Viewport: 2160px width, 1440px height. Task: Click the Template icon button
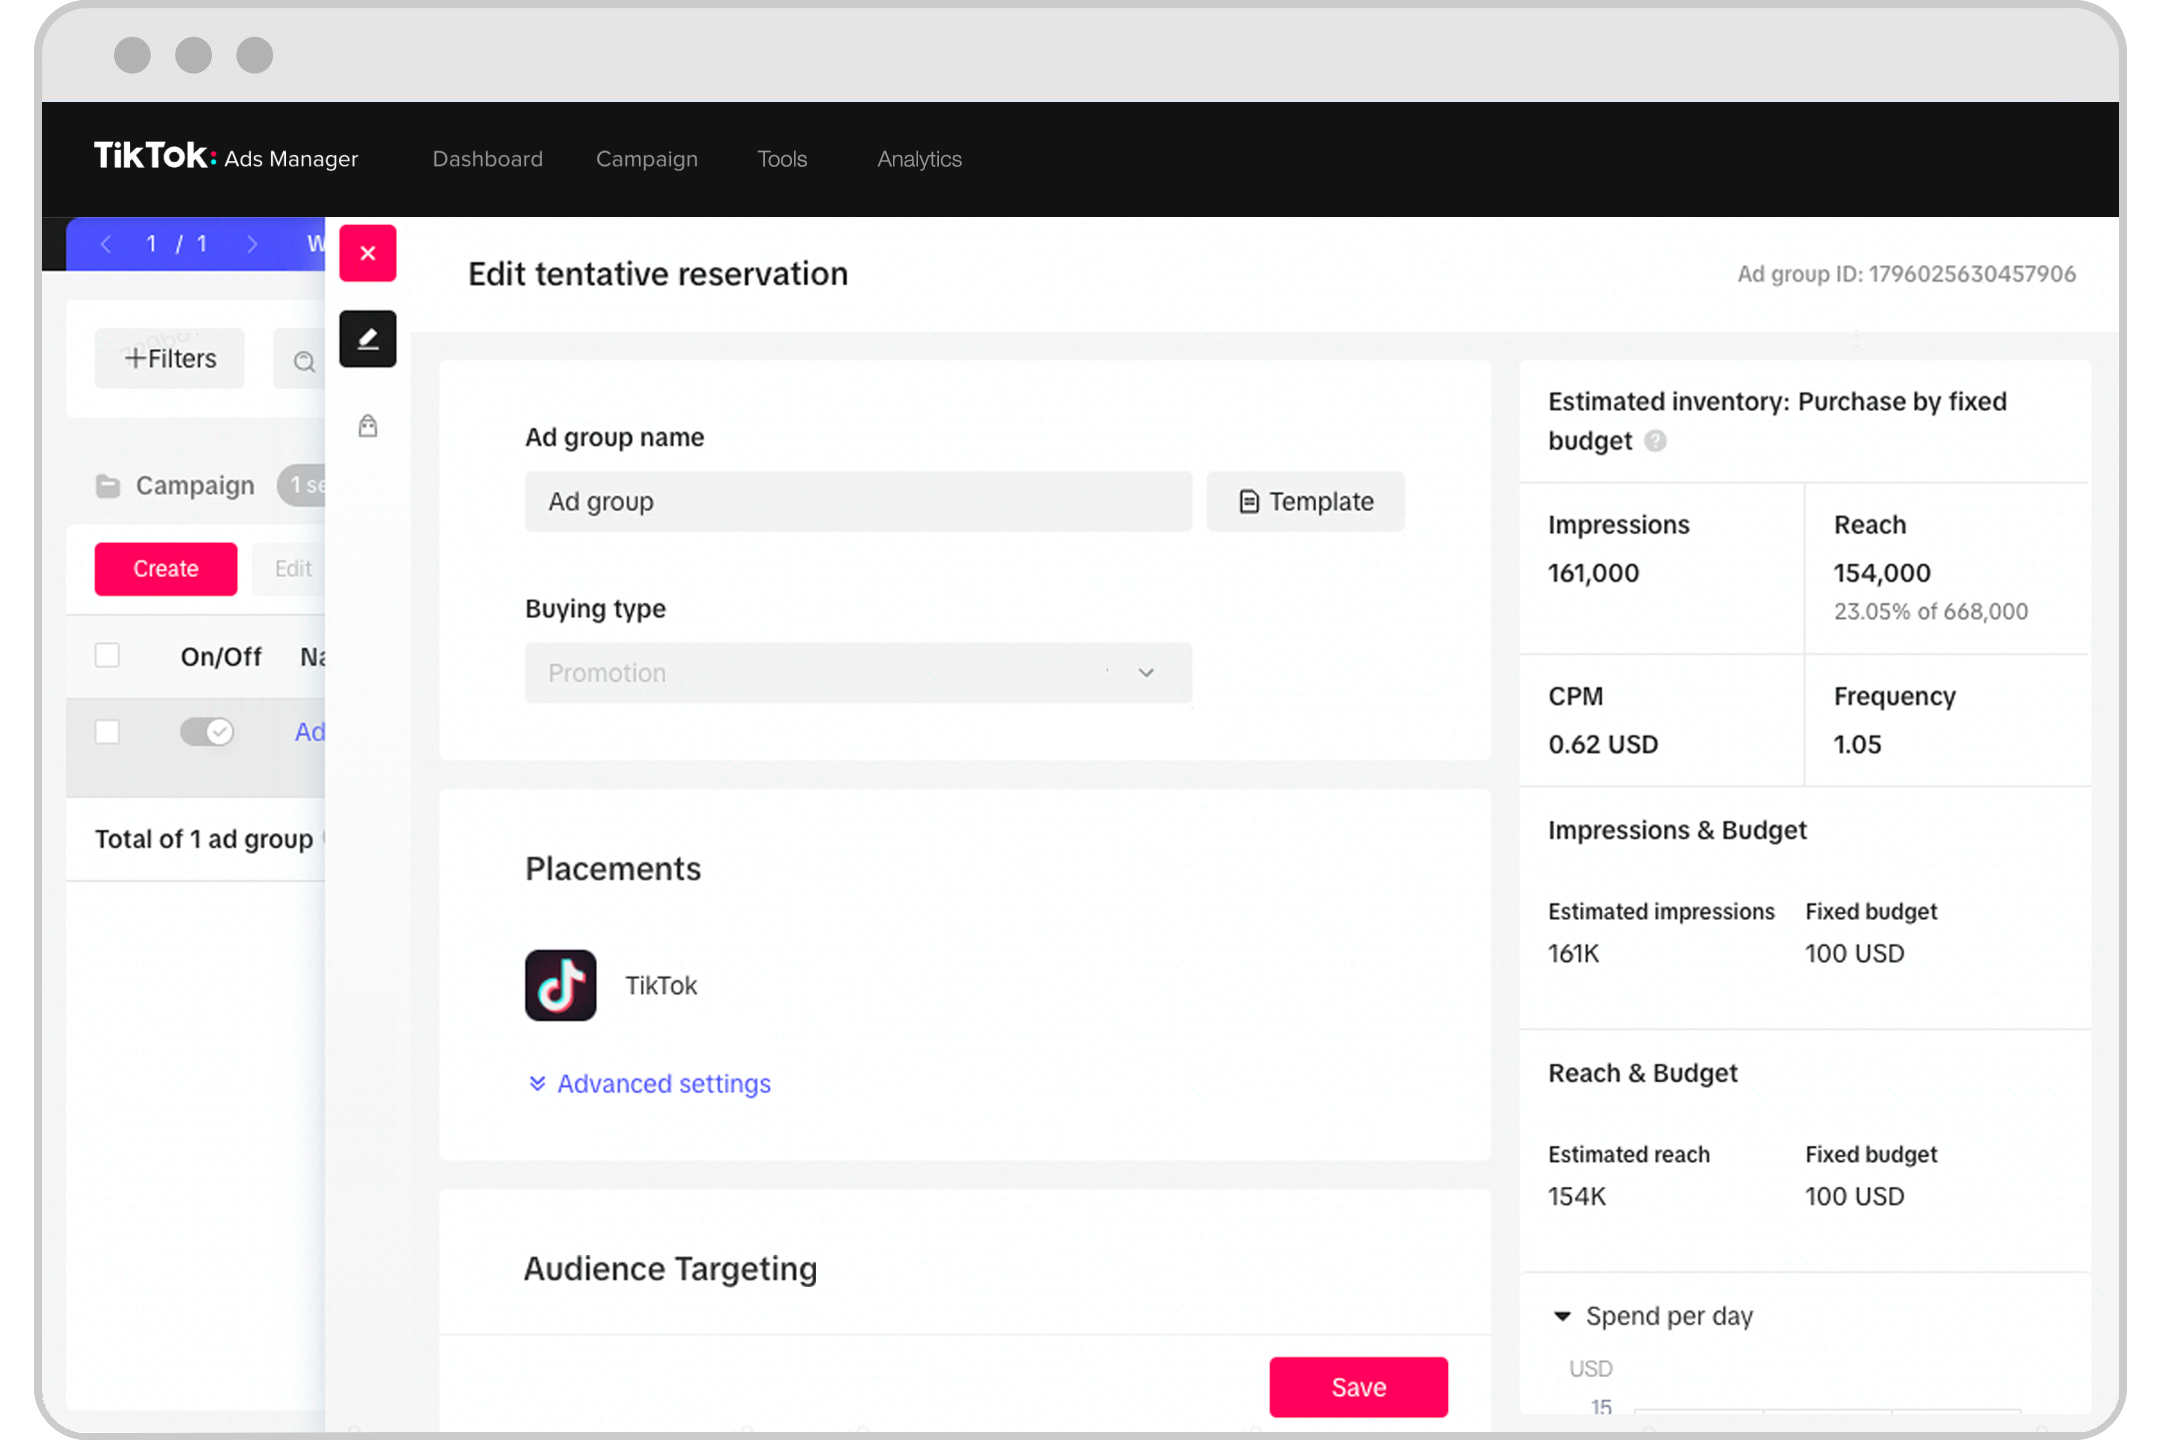tap(1307, 500)
